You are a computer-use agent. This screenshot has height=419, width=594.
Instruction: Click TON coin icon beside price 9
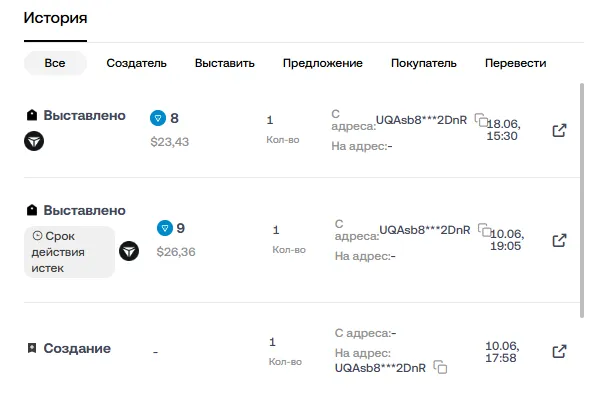pyautogui.click(x=165, y=228)
